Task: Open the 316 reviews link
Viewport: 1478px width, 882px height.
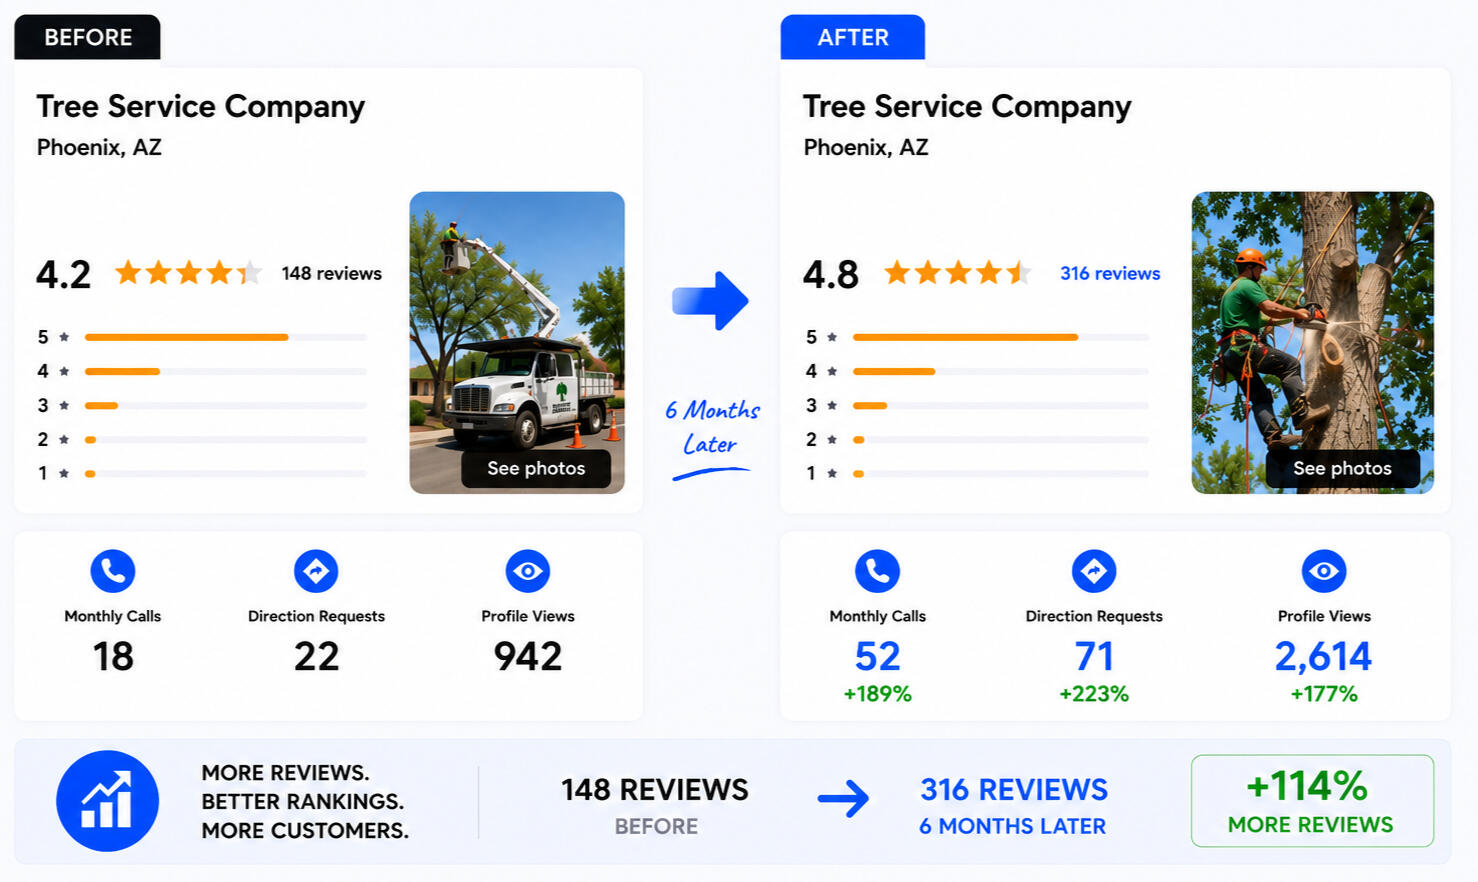Action: coord(1110,273)
